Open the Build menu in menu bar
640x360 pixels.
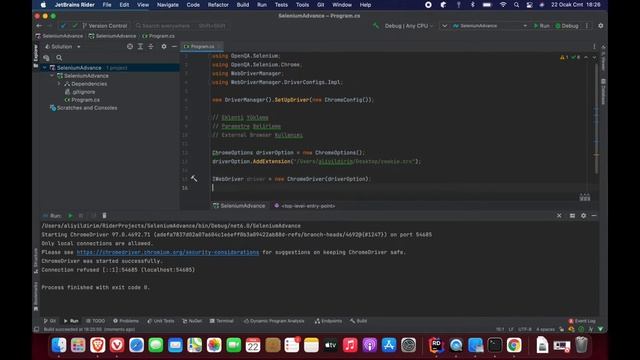point(243,5)
